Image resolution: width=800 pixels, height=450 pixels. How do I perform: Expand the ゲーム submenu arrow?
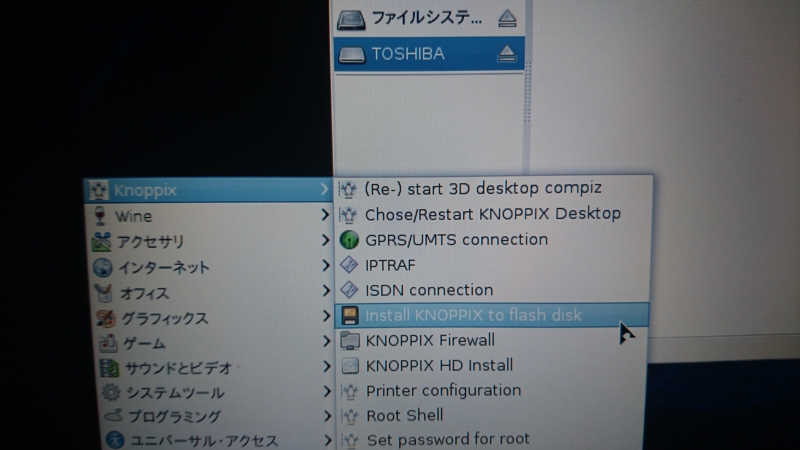coord(327,341)
